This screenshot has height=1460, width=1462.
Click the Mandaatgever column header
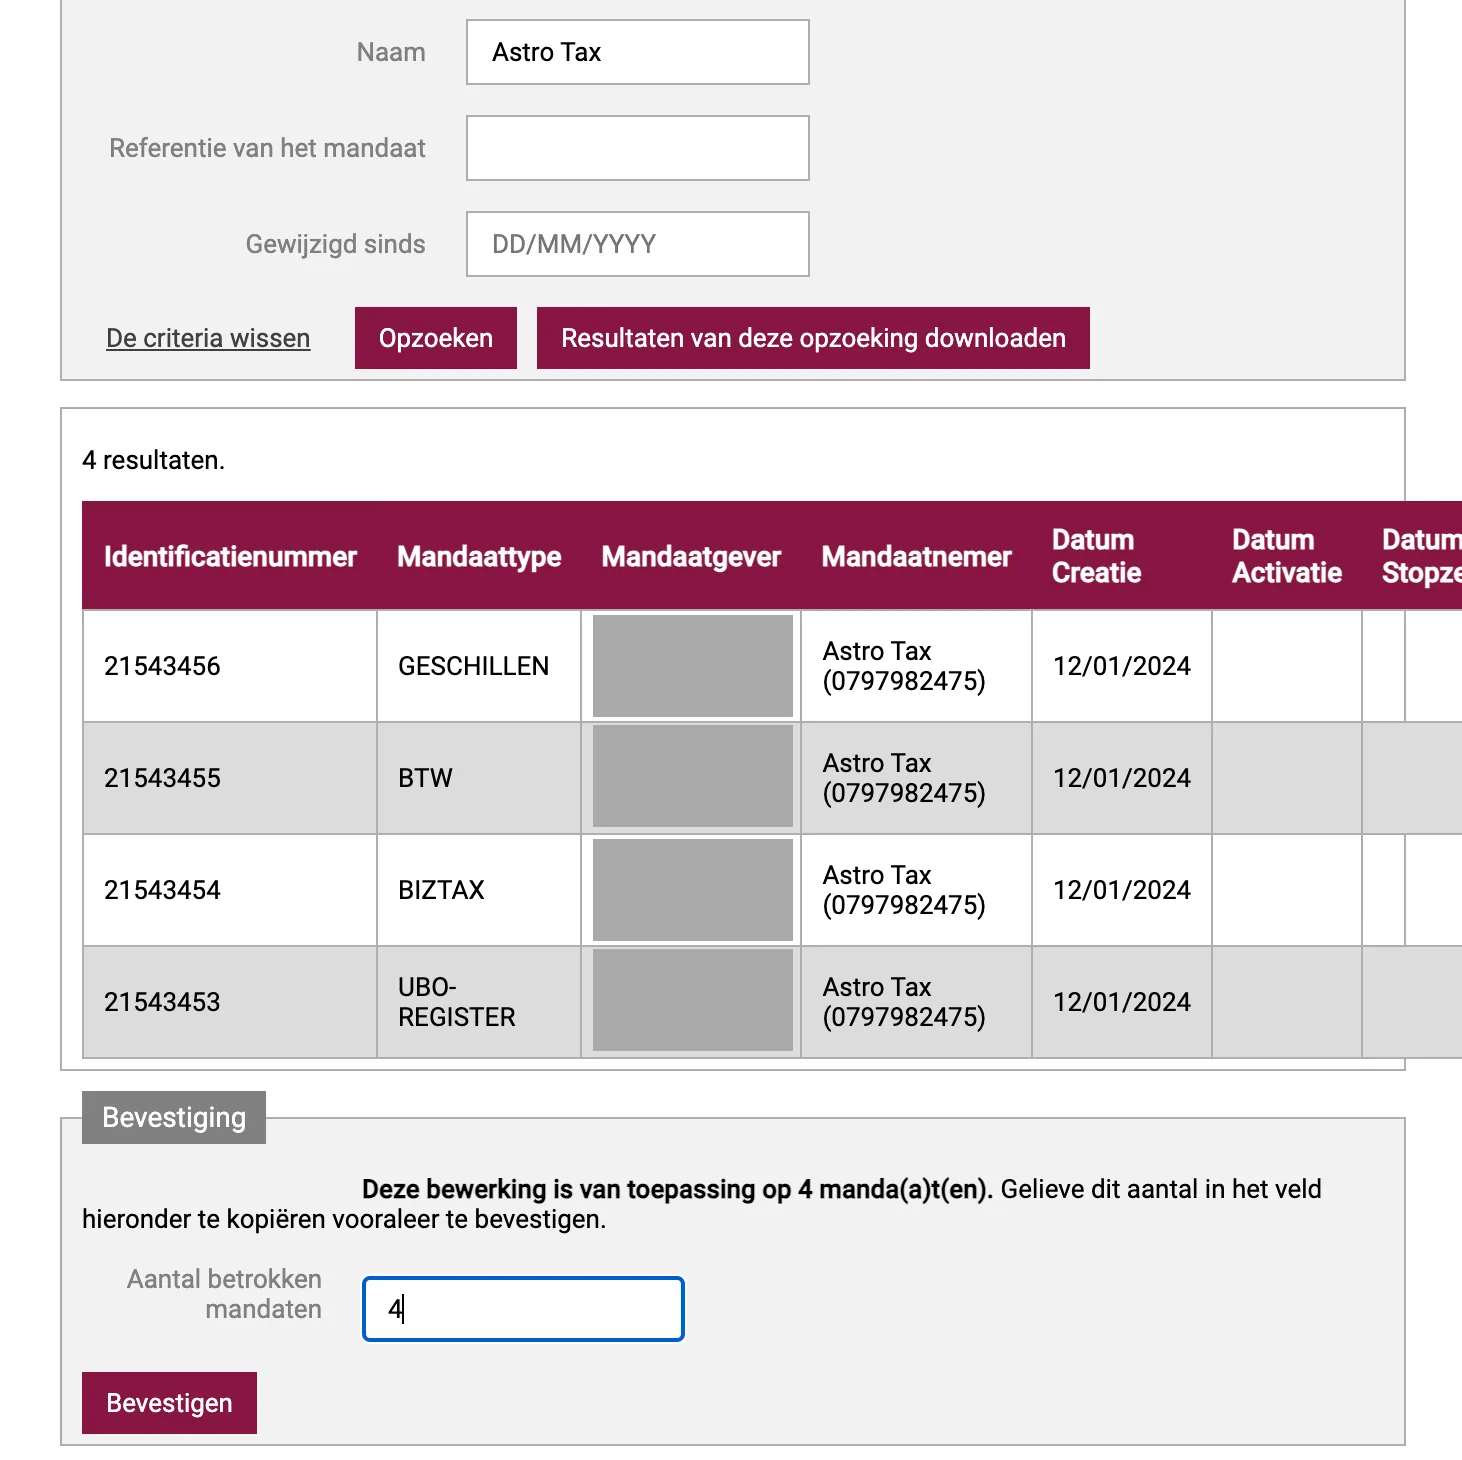coord(691,556)
